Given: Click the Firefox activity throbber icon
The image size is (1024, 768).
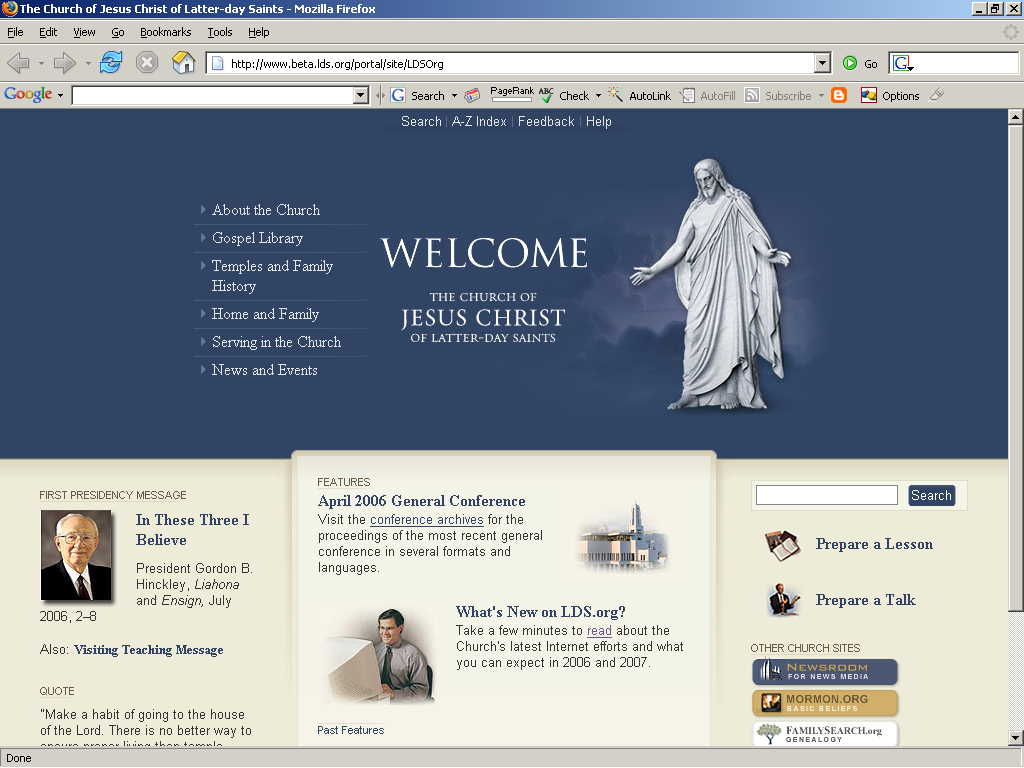Looking at the screenshot, I should [x=1010, y=32].
